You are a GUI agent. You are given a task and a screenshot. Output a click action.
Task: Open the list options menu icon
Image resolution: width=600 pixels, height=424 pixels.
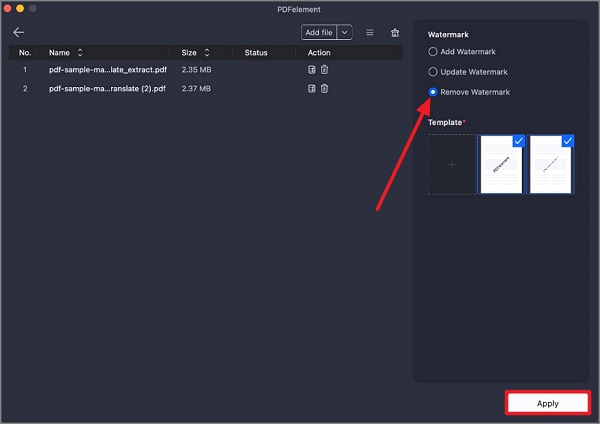click(x=370, y=33)
